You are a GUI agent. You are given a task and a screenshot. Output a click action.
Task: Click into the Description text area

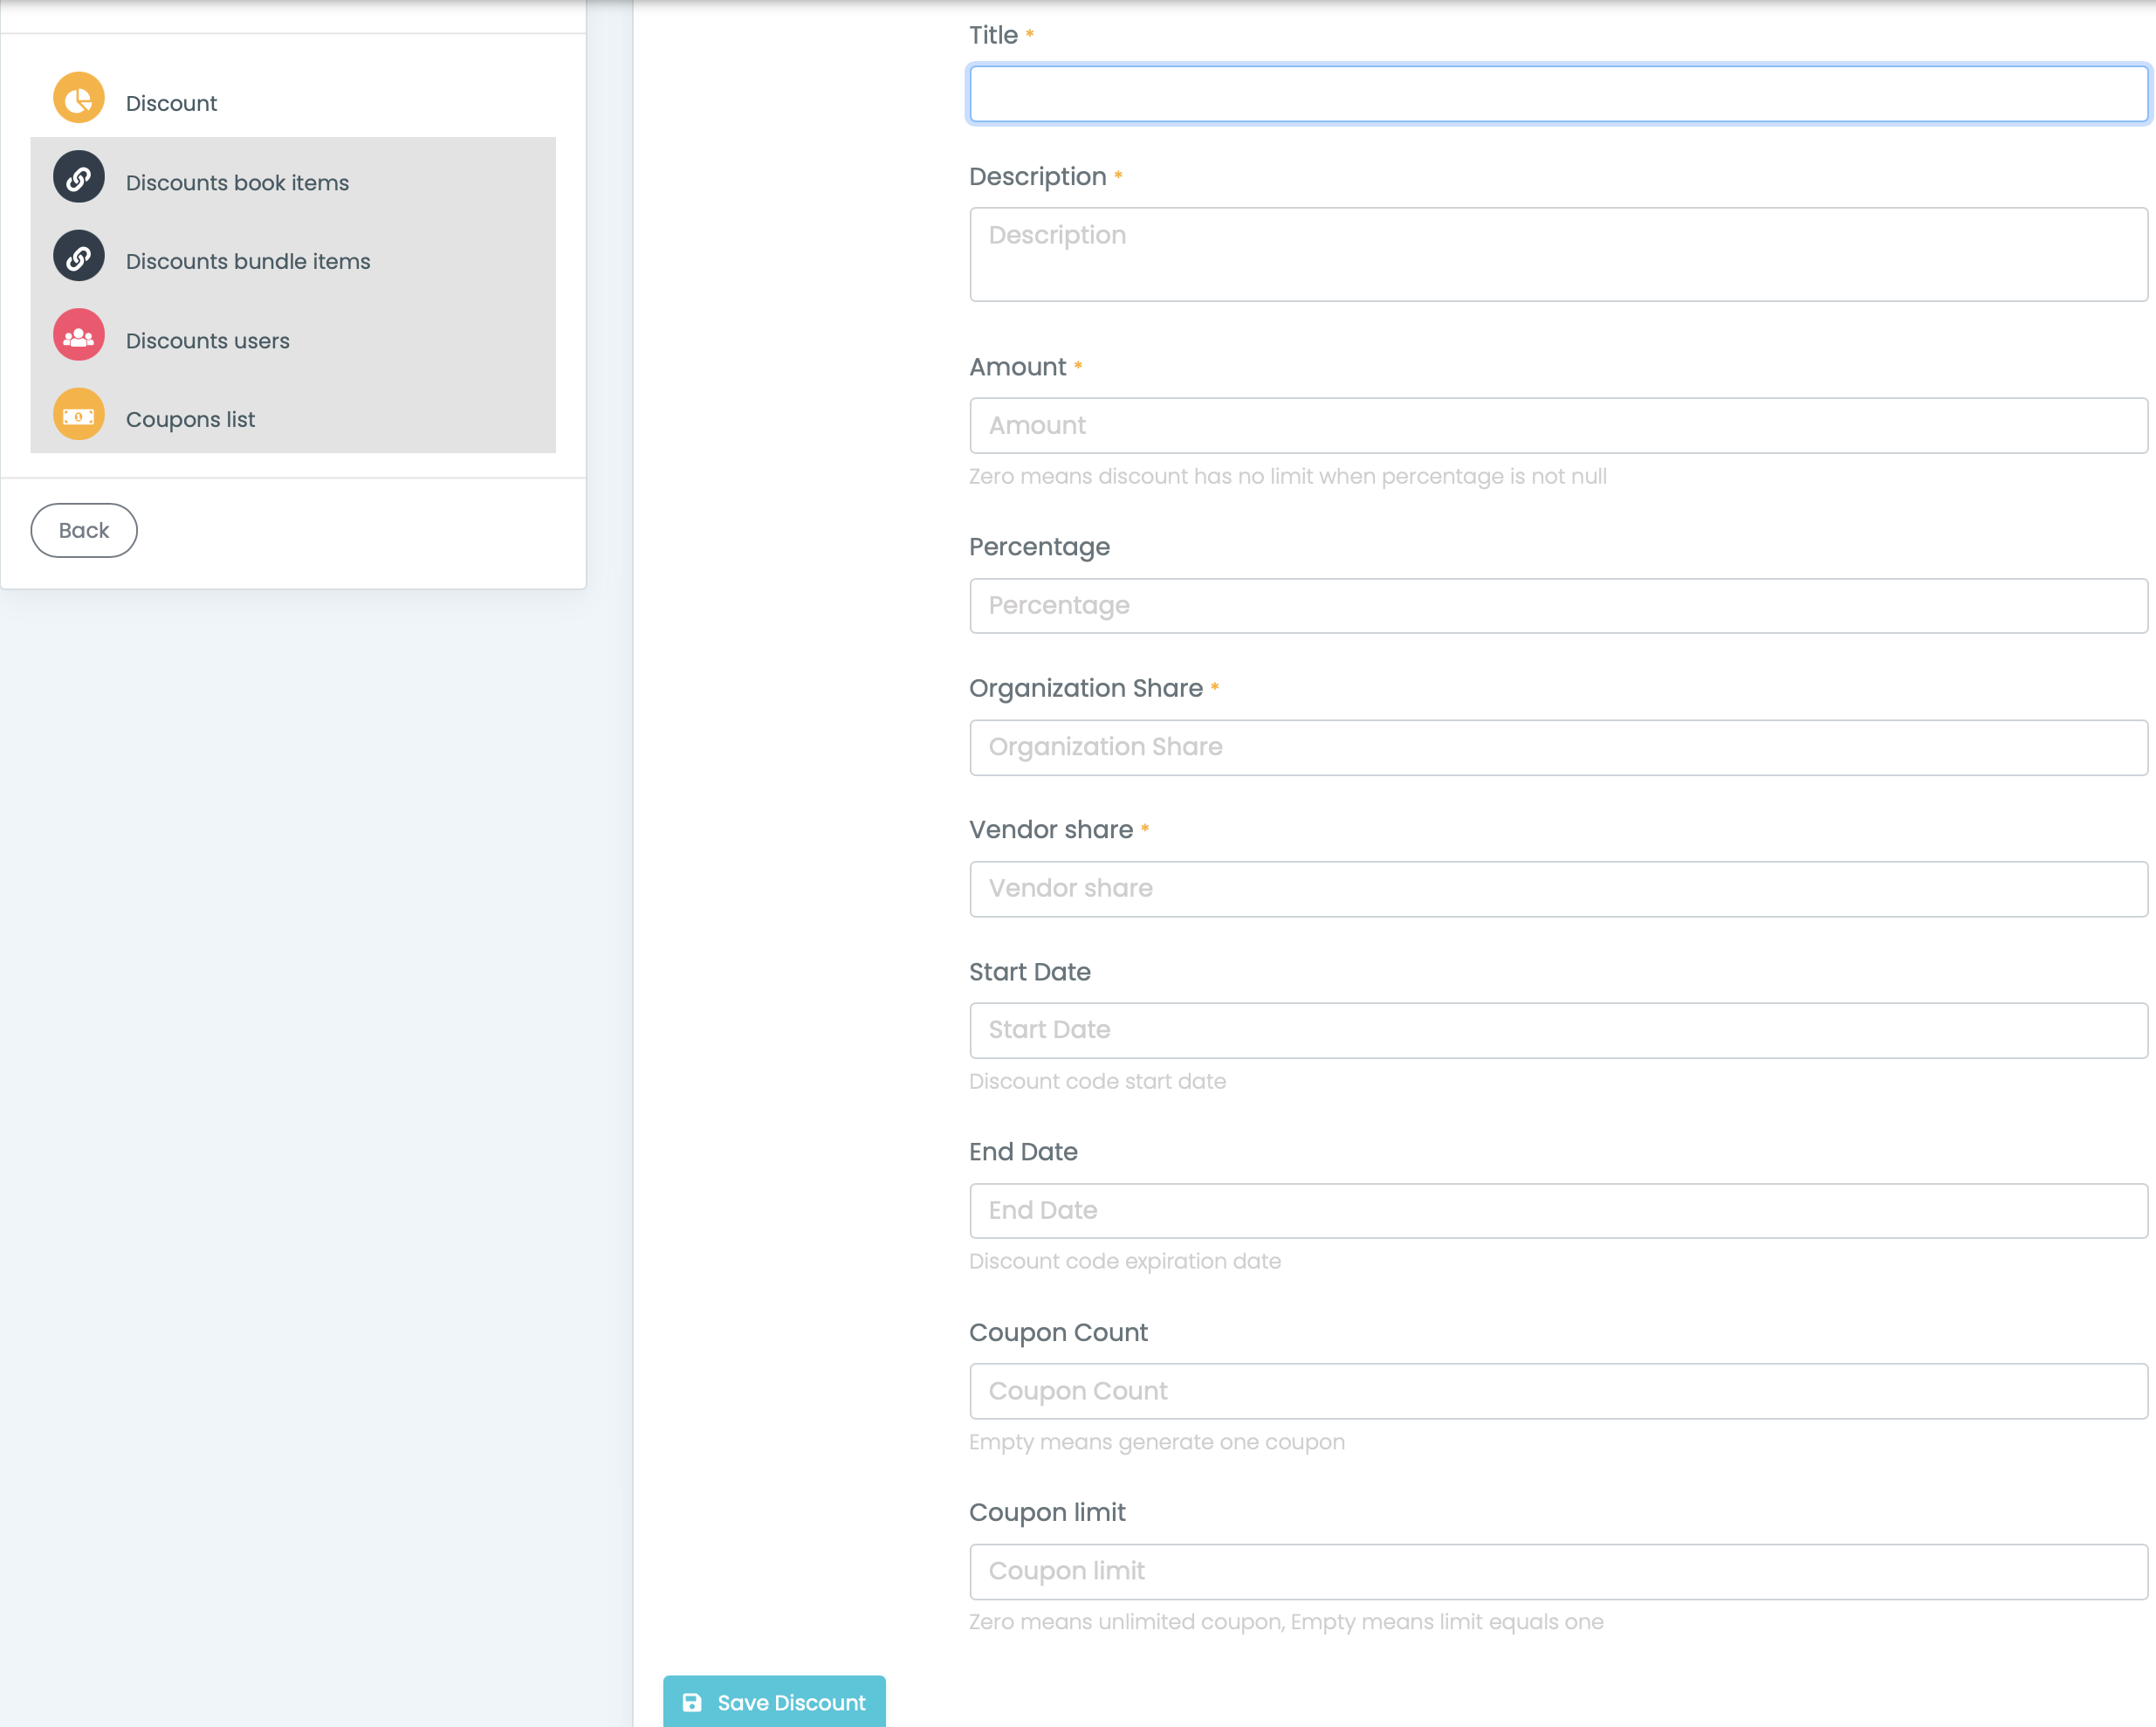tap(1557, 254)
